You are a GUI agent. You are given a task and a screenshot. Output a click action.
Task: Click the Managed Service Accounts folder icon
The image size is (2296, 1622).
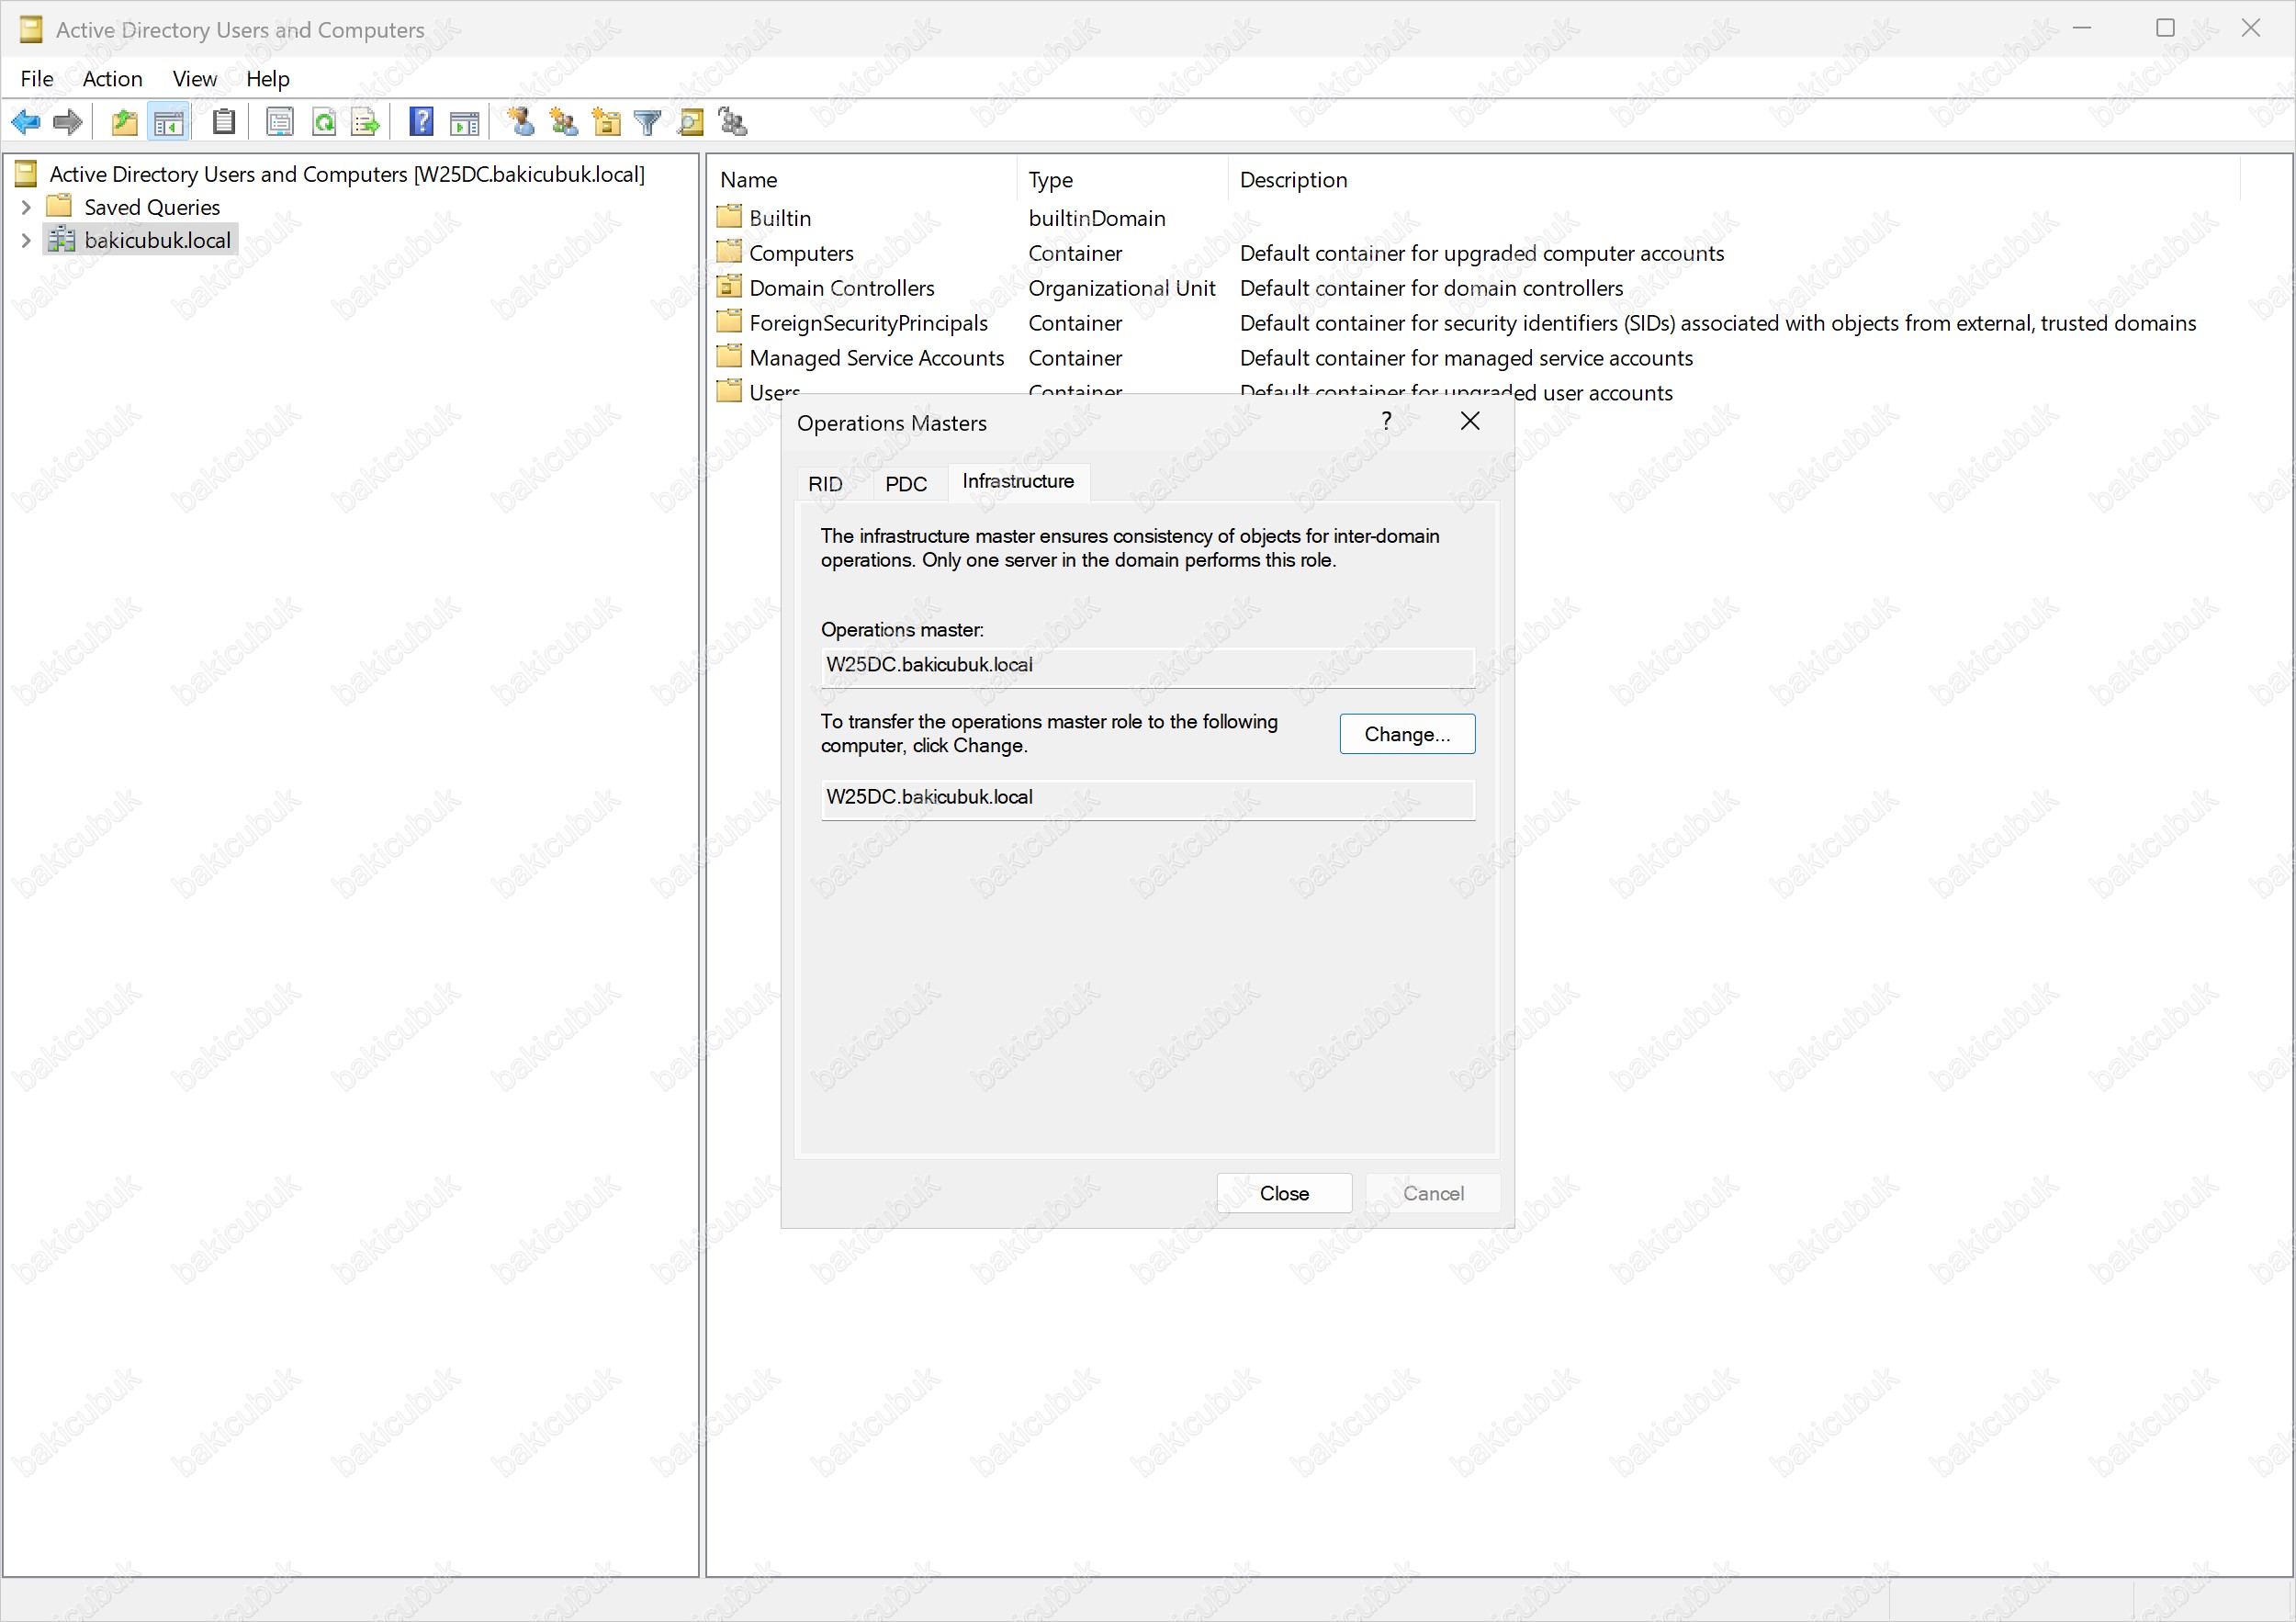point(730,357)
